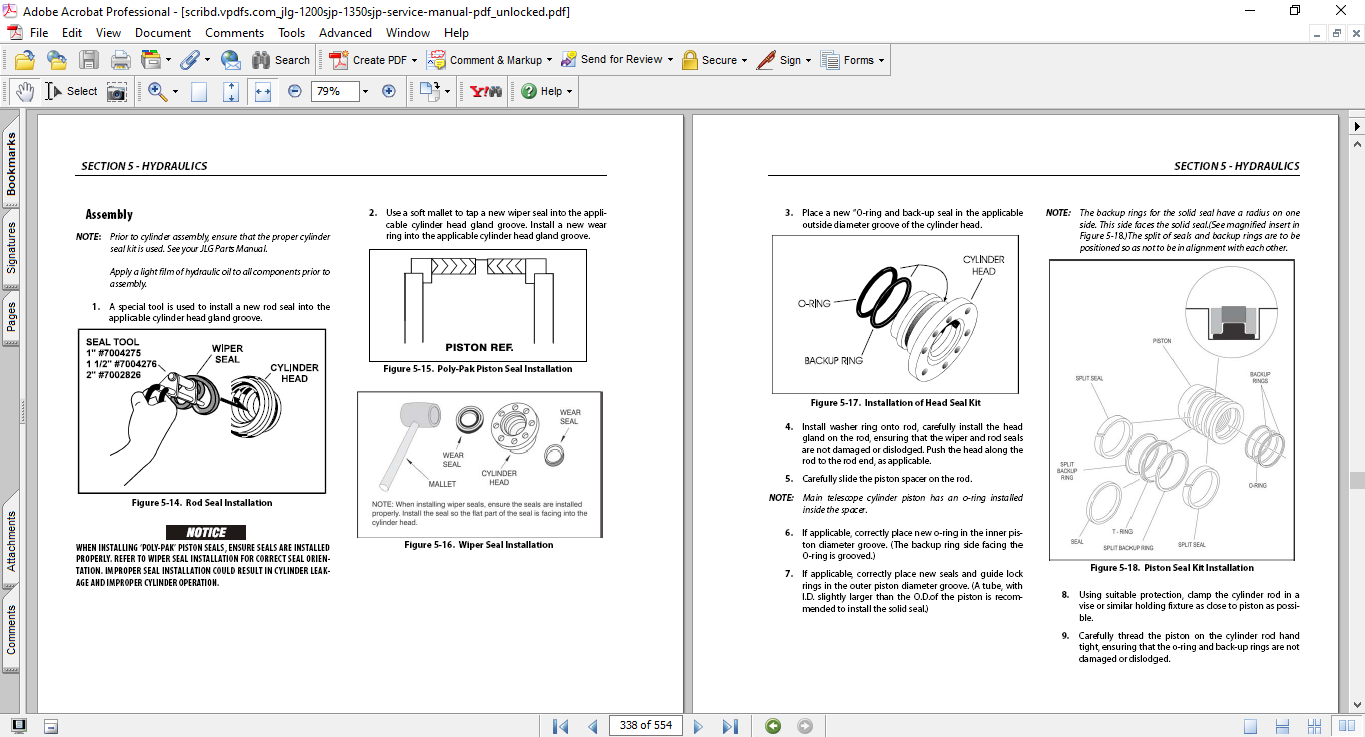Open the zoom percentage dropdown arrow

click(365, 91)
